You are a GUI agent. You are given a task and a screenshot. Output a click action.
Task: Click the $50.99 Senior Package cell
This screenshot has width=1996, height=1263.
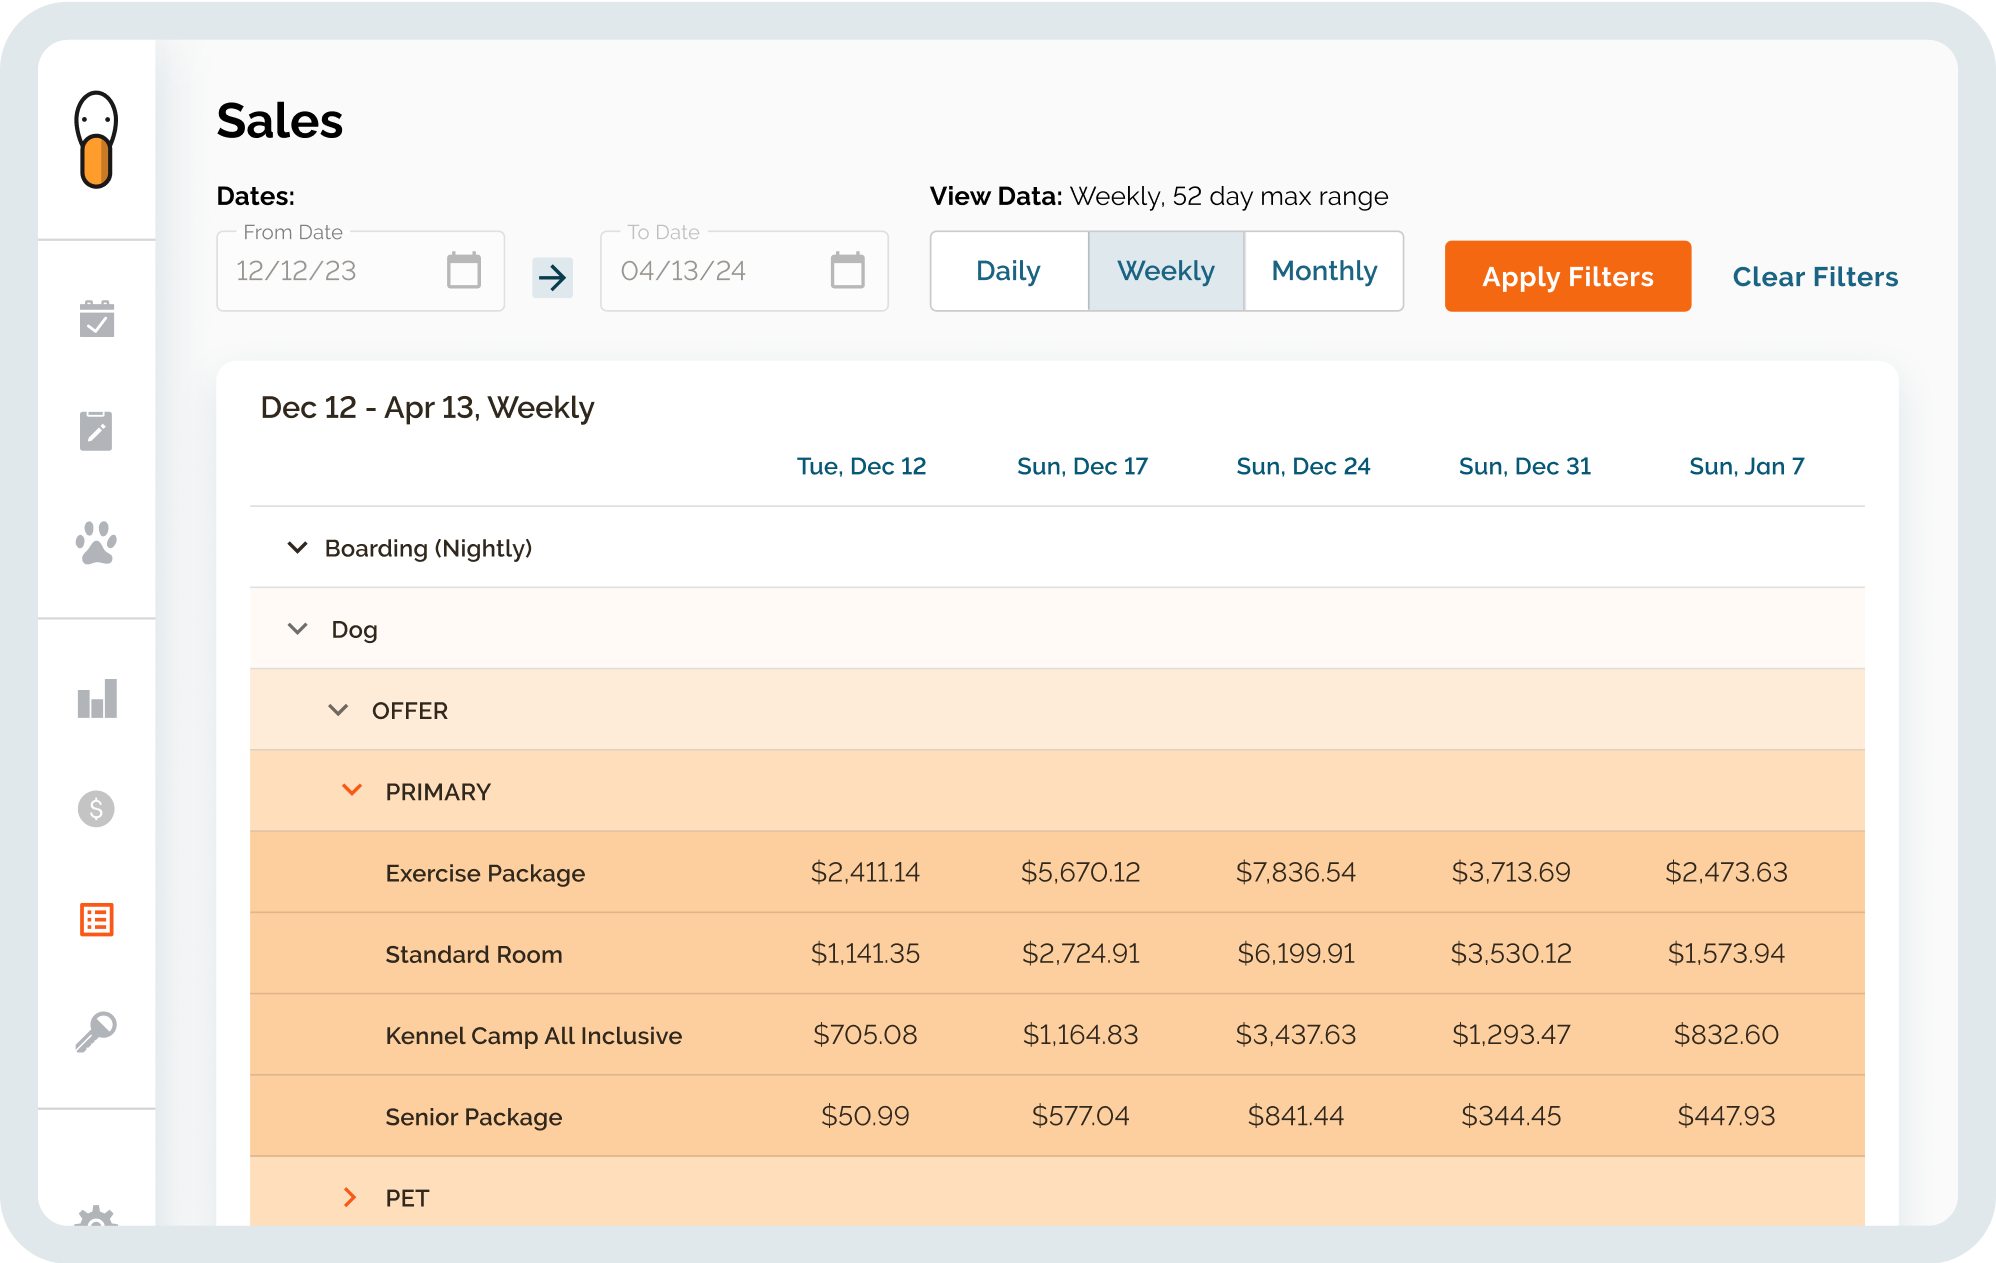click(x=865, y=1115)
